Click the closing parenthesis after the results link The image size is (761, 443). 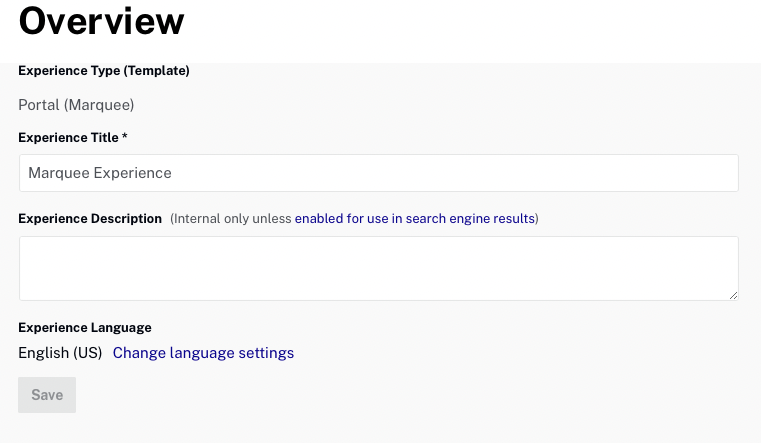537,219
